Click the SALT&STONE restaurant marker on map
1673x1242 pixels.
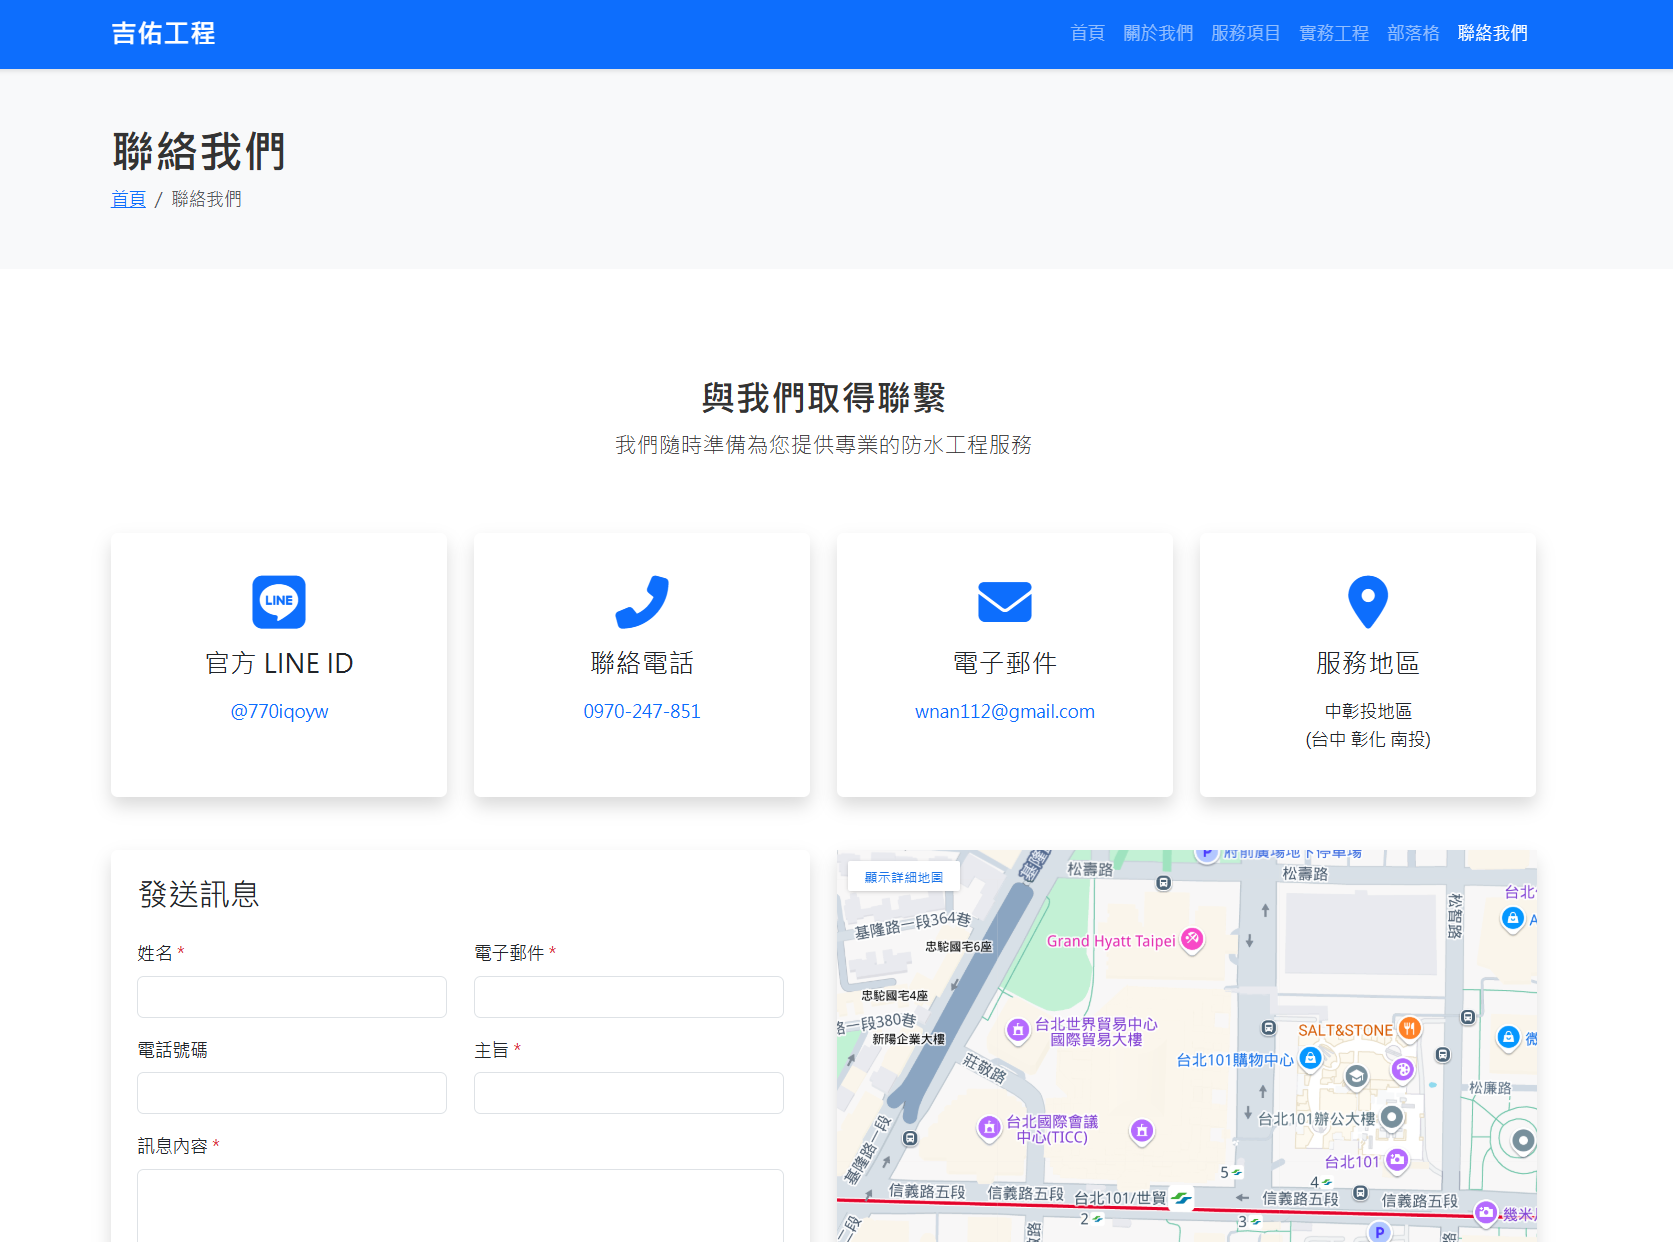pos(1410,1028)
